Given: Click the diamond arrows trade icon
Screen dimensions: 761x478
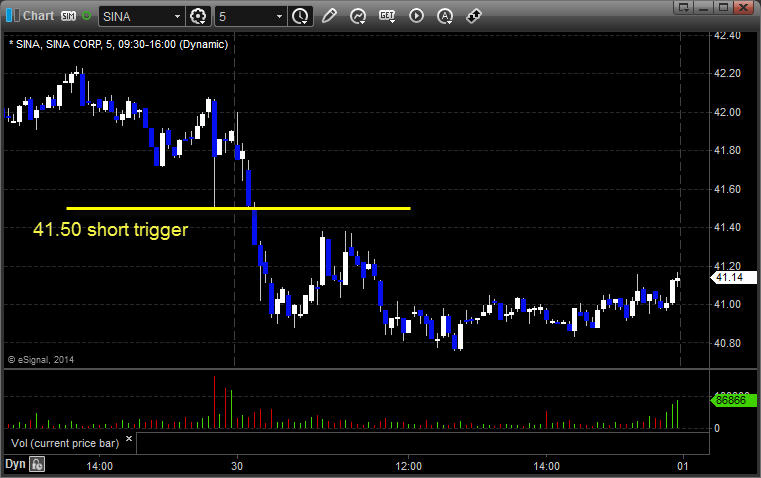Looking at the screenshot, I should (x=474, y=16).
